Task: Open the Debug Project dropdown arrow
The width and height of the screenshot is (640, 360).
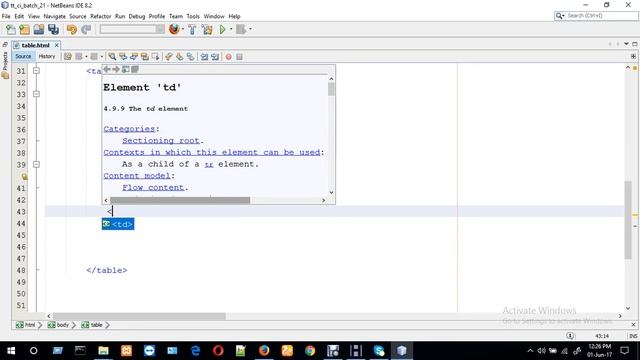Action: pyautogui.click(x=250, y=29)
